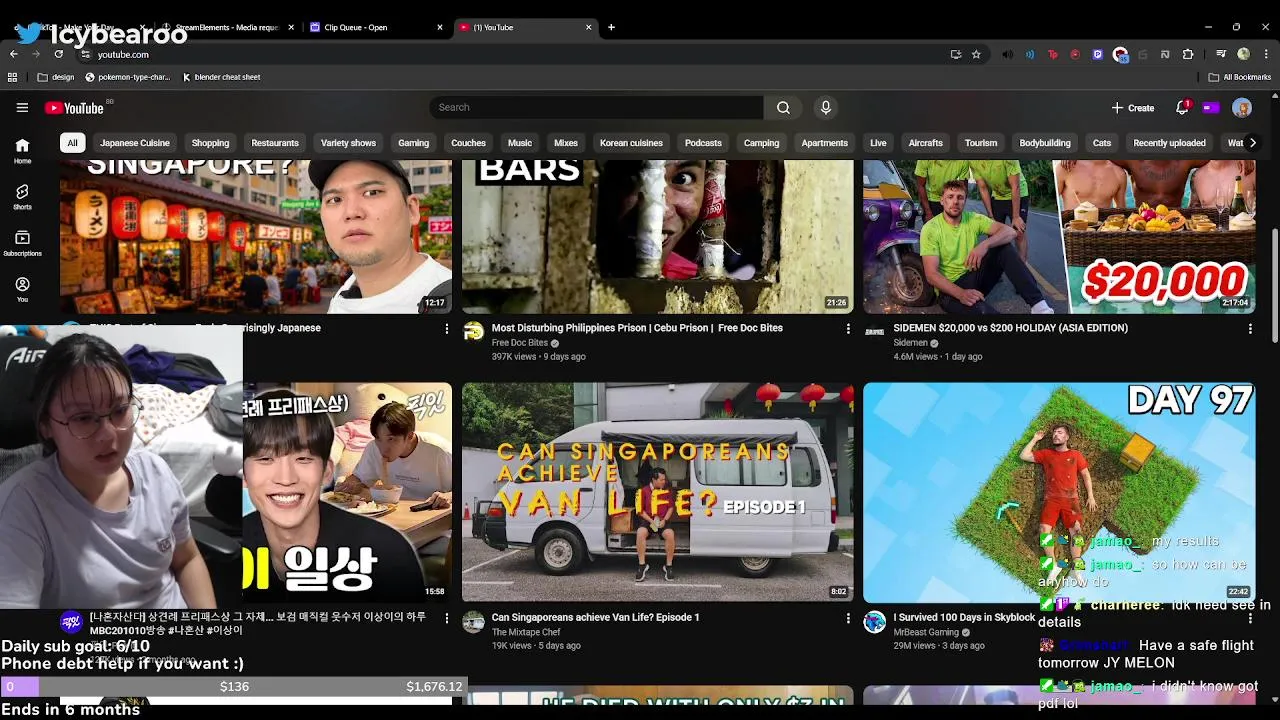Screen dimensions: 1280x720
Task: Click the red Tp extension icon
Action: (1052, 54)
